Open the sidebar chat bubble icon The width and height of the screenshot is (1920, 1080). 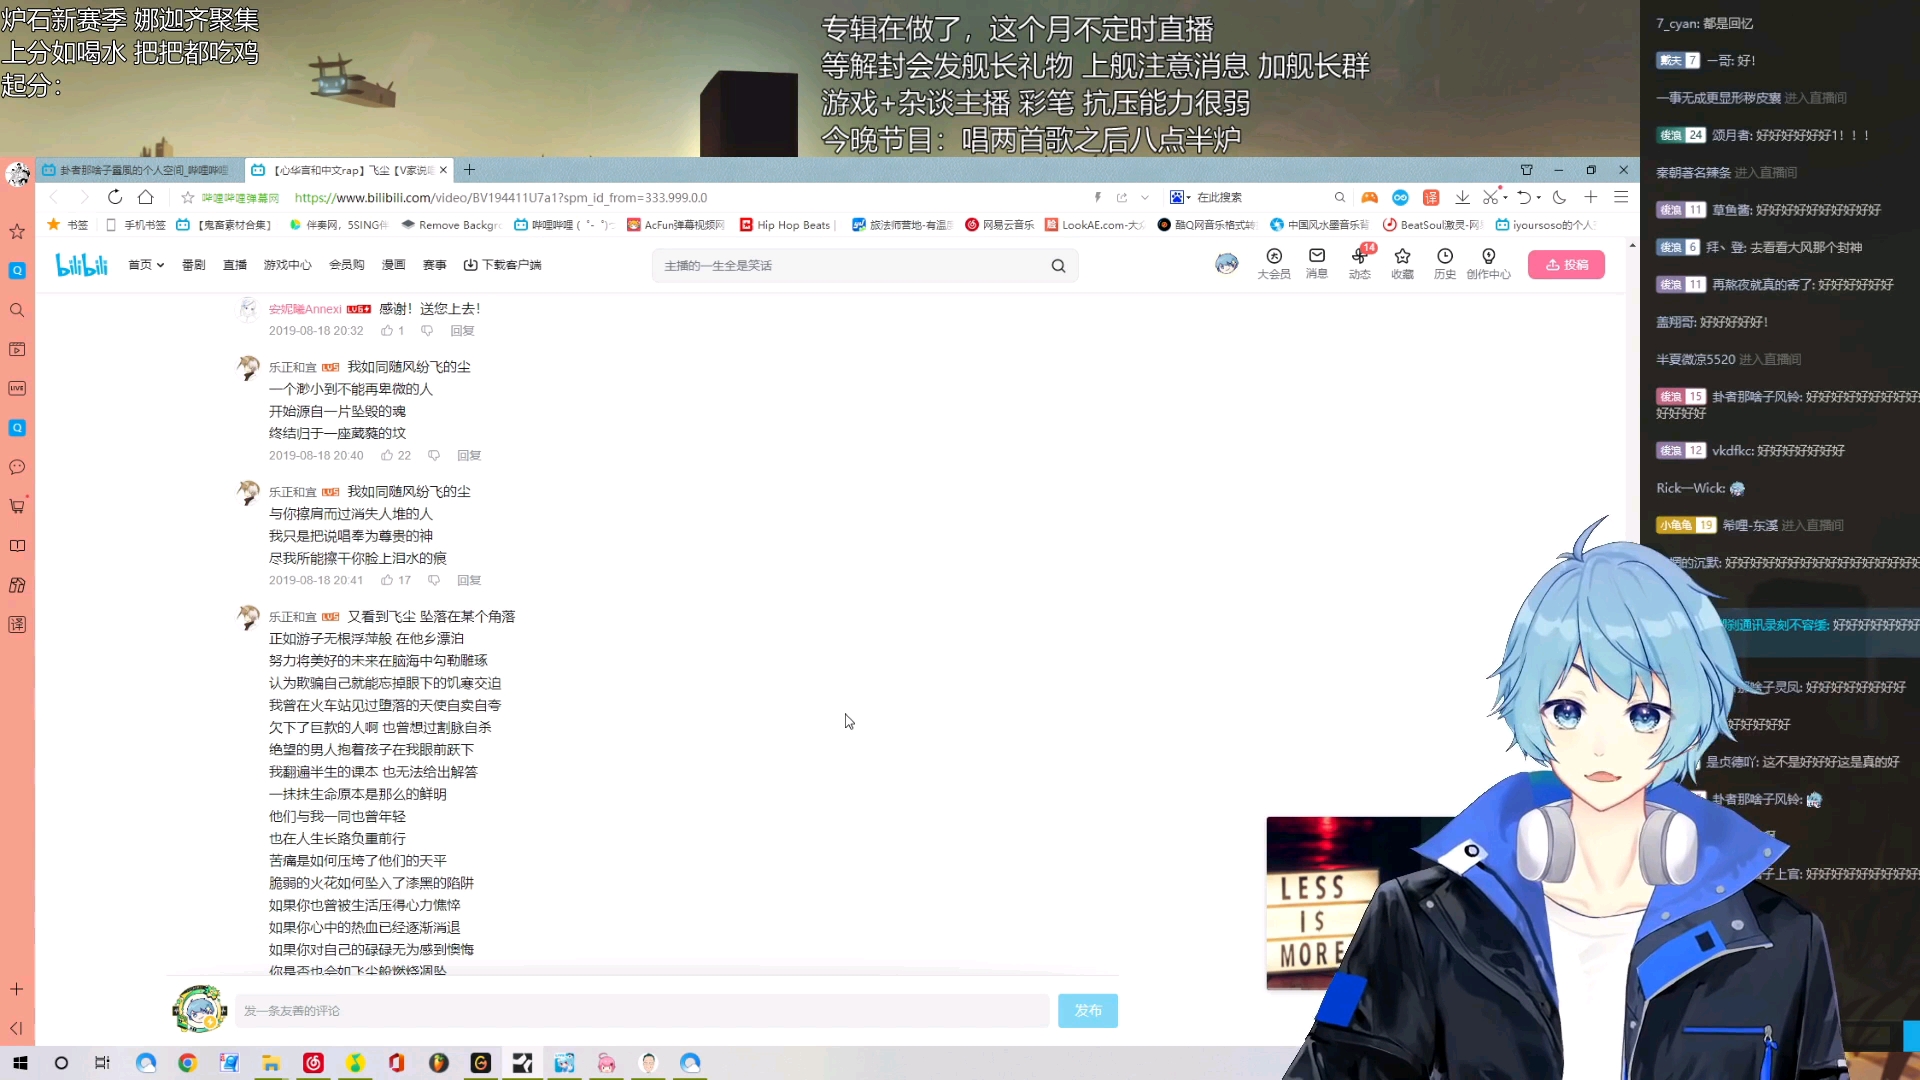tap(17, 467)
